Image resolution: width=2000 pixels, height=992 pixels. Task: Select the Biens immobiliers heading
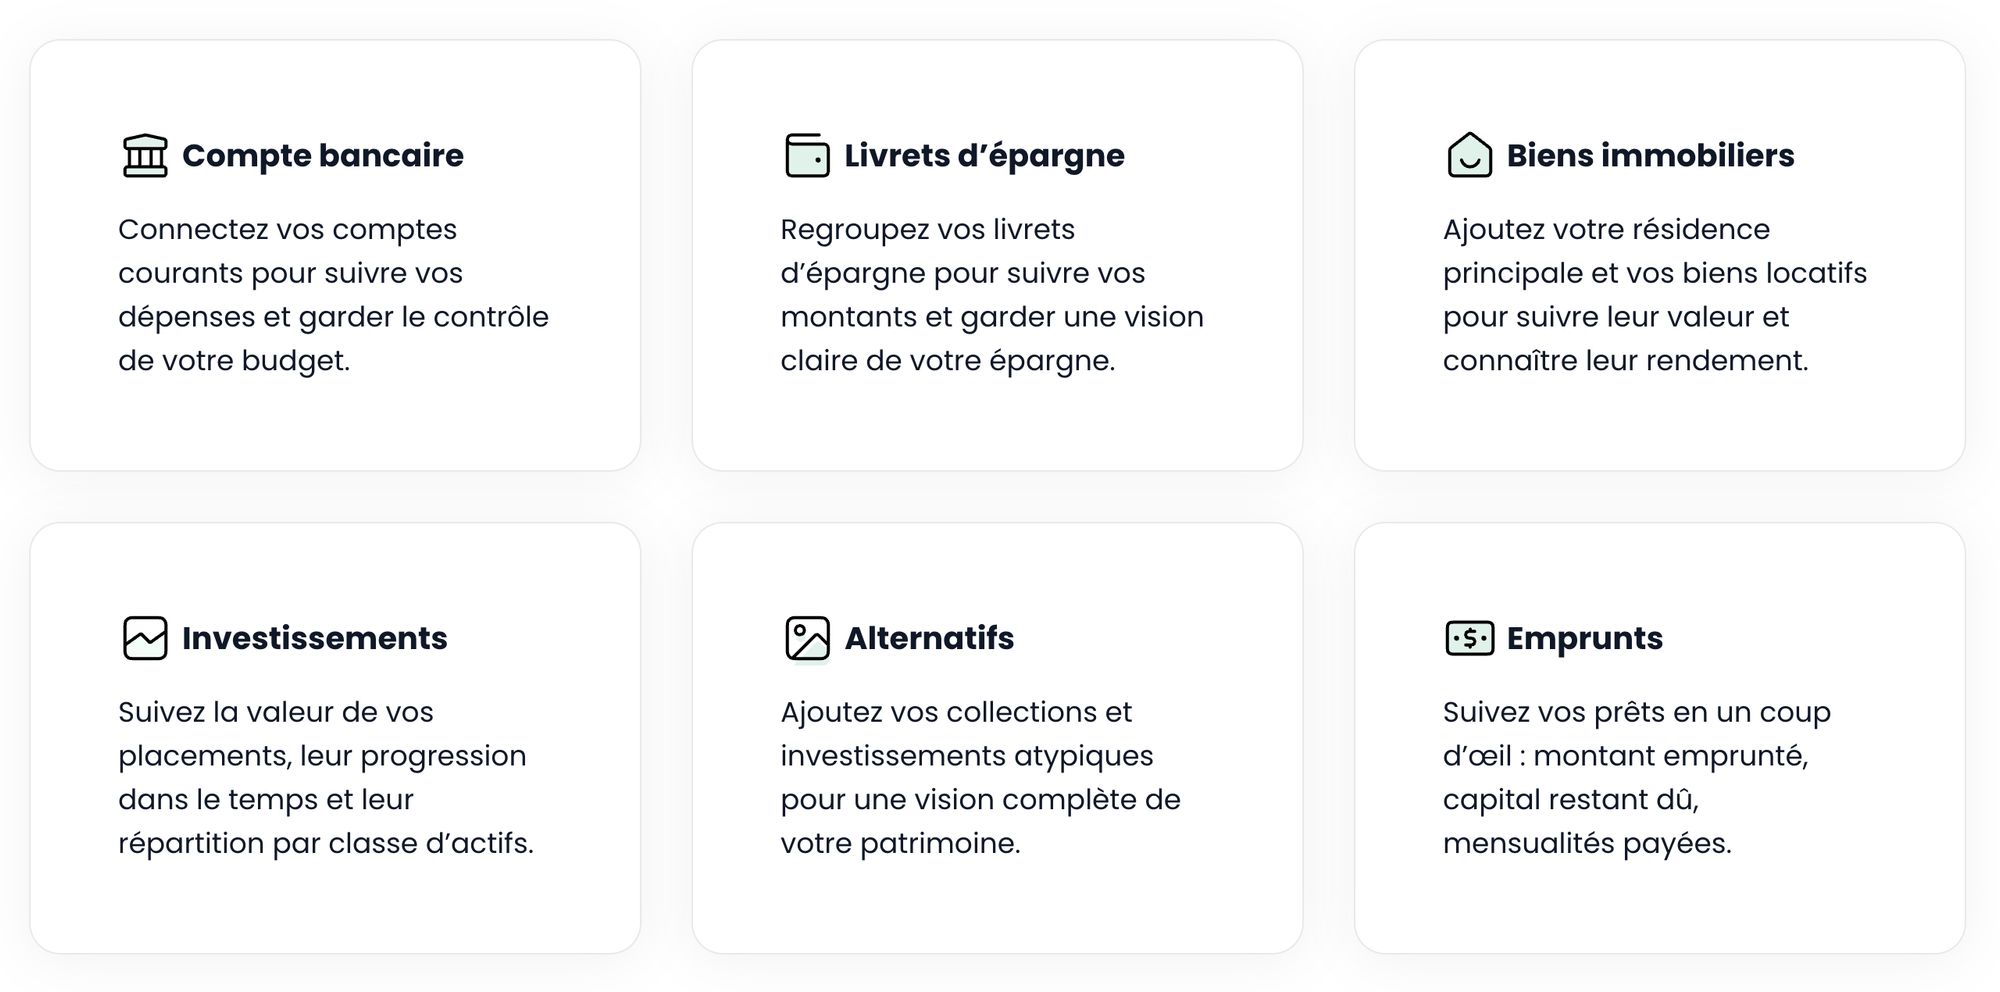[1650, 156]
